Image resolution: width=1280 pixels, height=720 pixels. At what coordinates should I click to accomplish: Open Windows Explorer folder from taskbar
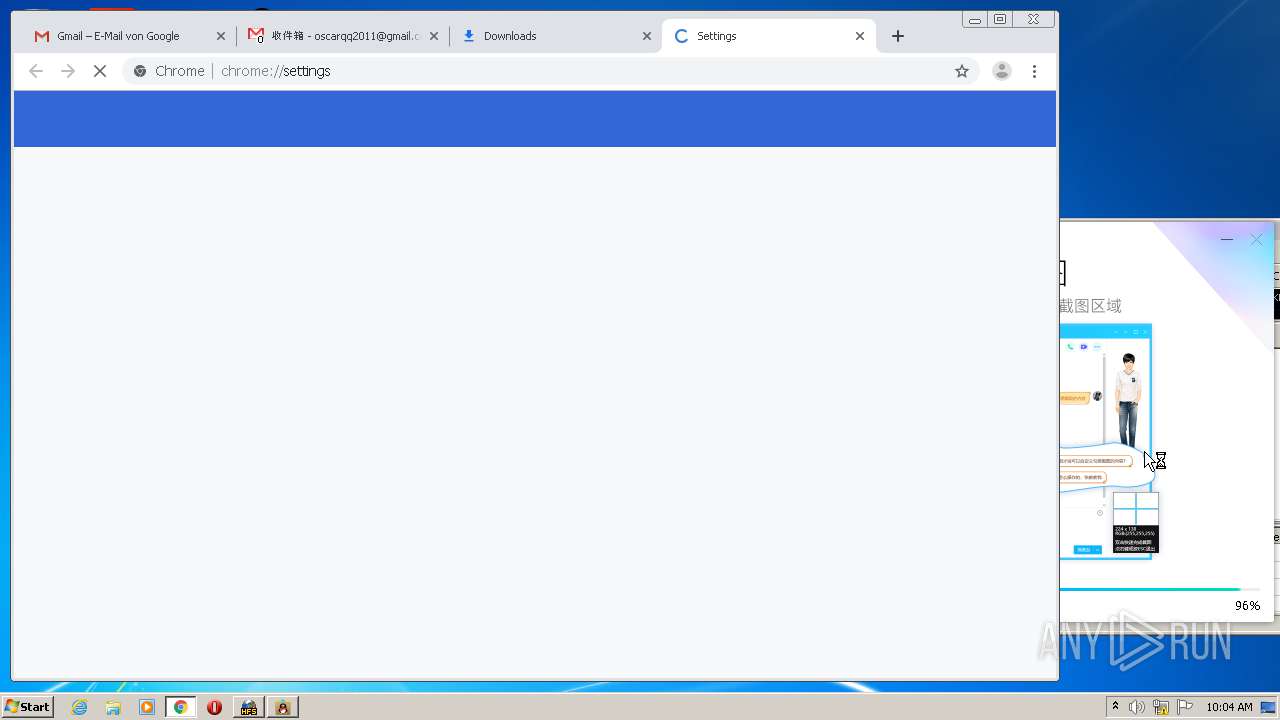[x=113, y=707]
